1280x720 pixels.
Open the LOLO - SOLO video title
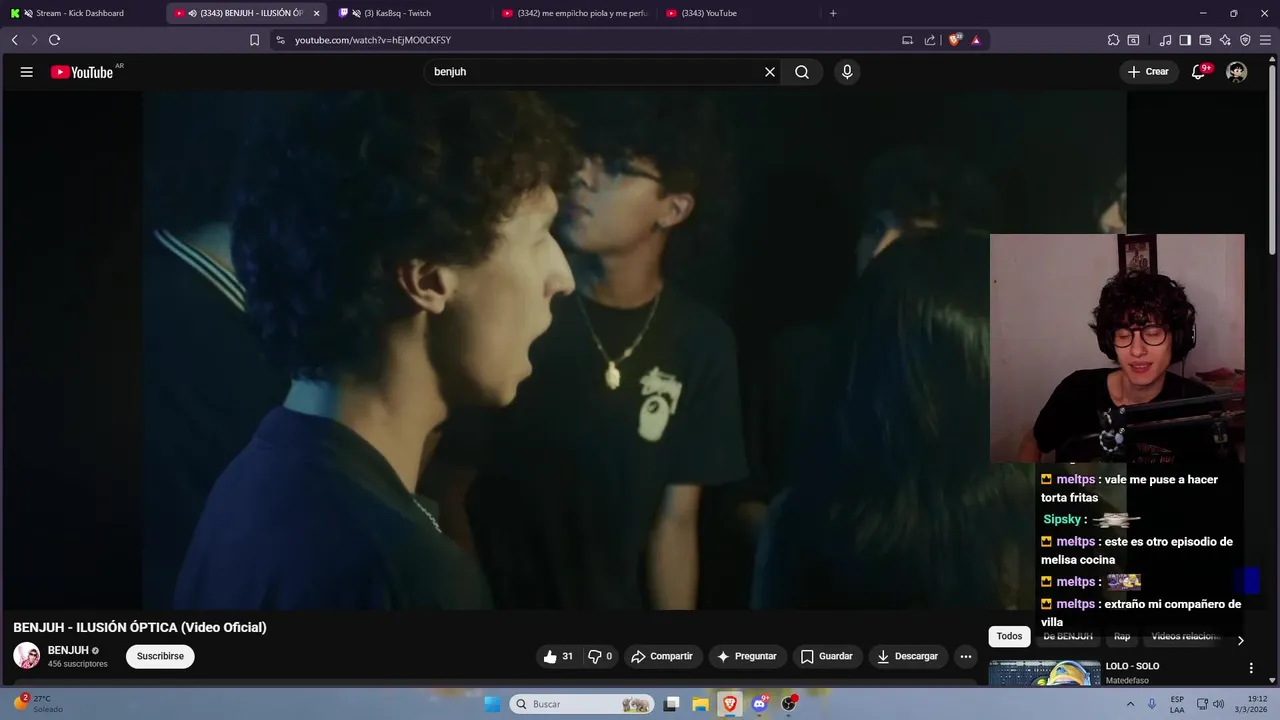1132,666
